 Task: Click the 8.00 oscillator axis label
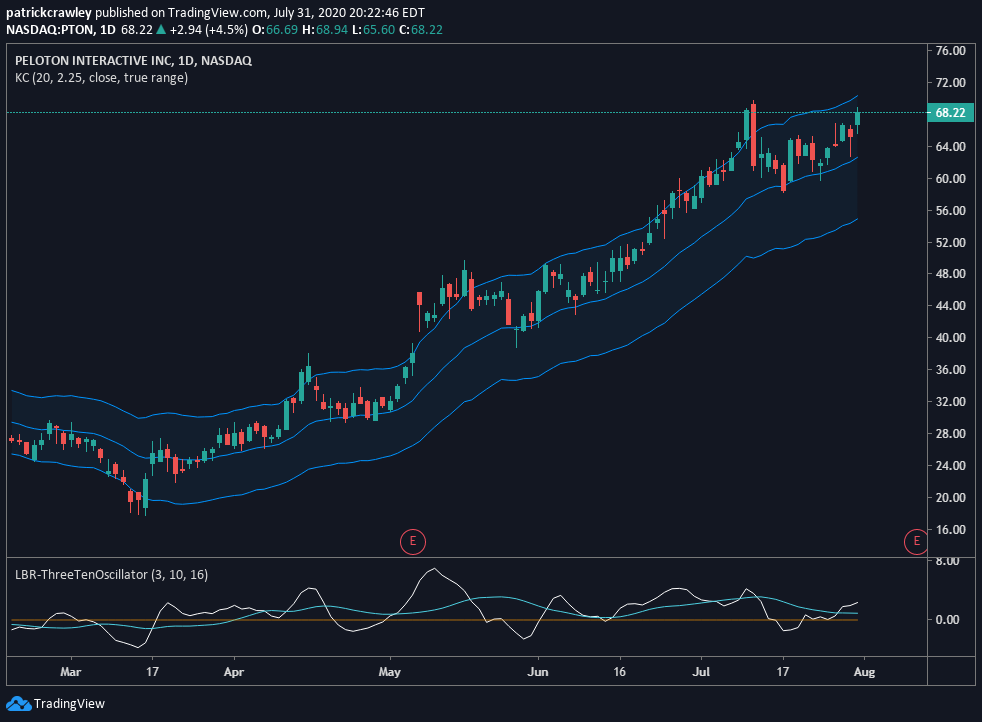pos(948,561)
